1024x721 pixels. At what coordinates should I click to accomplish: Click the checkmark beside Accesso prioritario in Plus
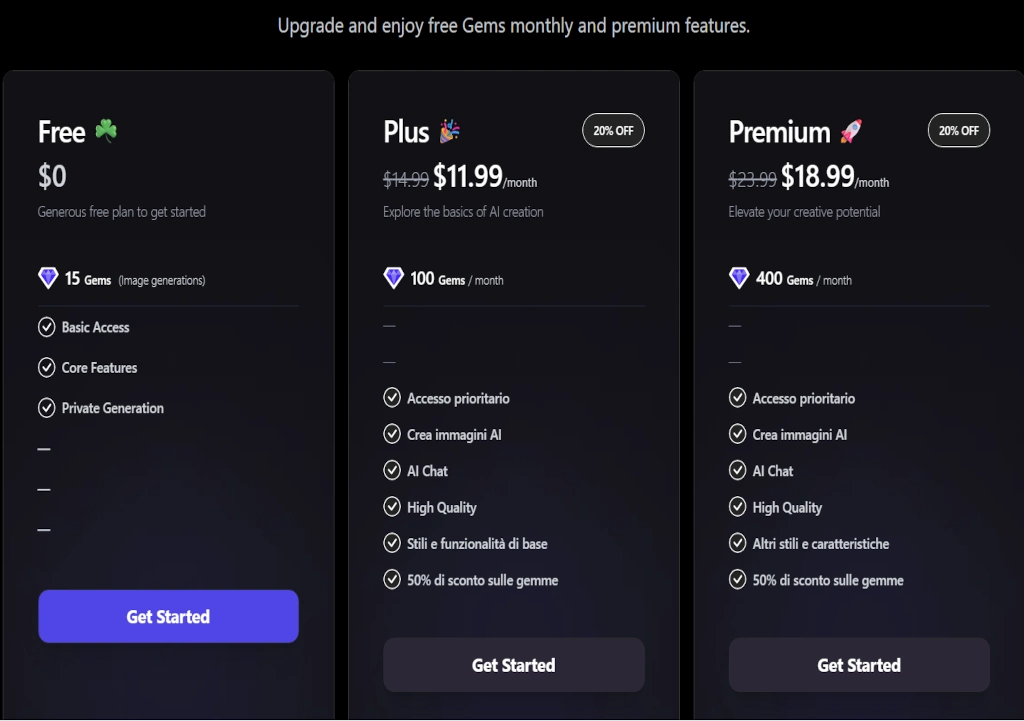tap(391, 397)
